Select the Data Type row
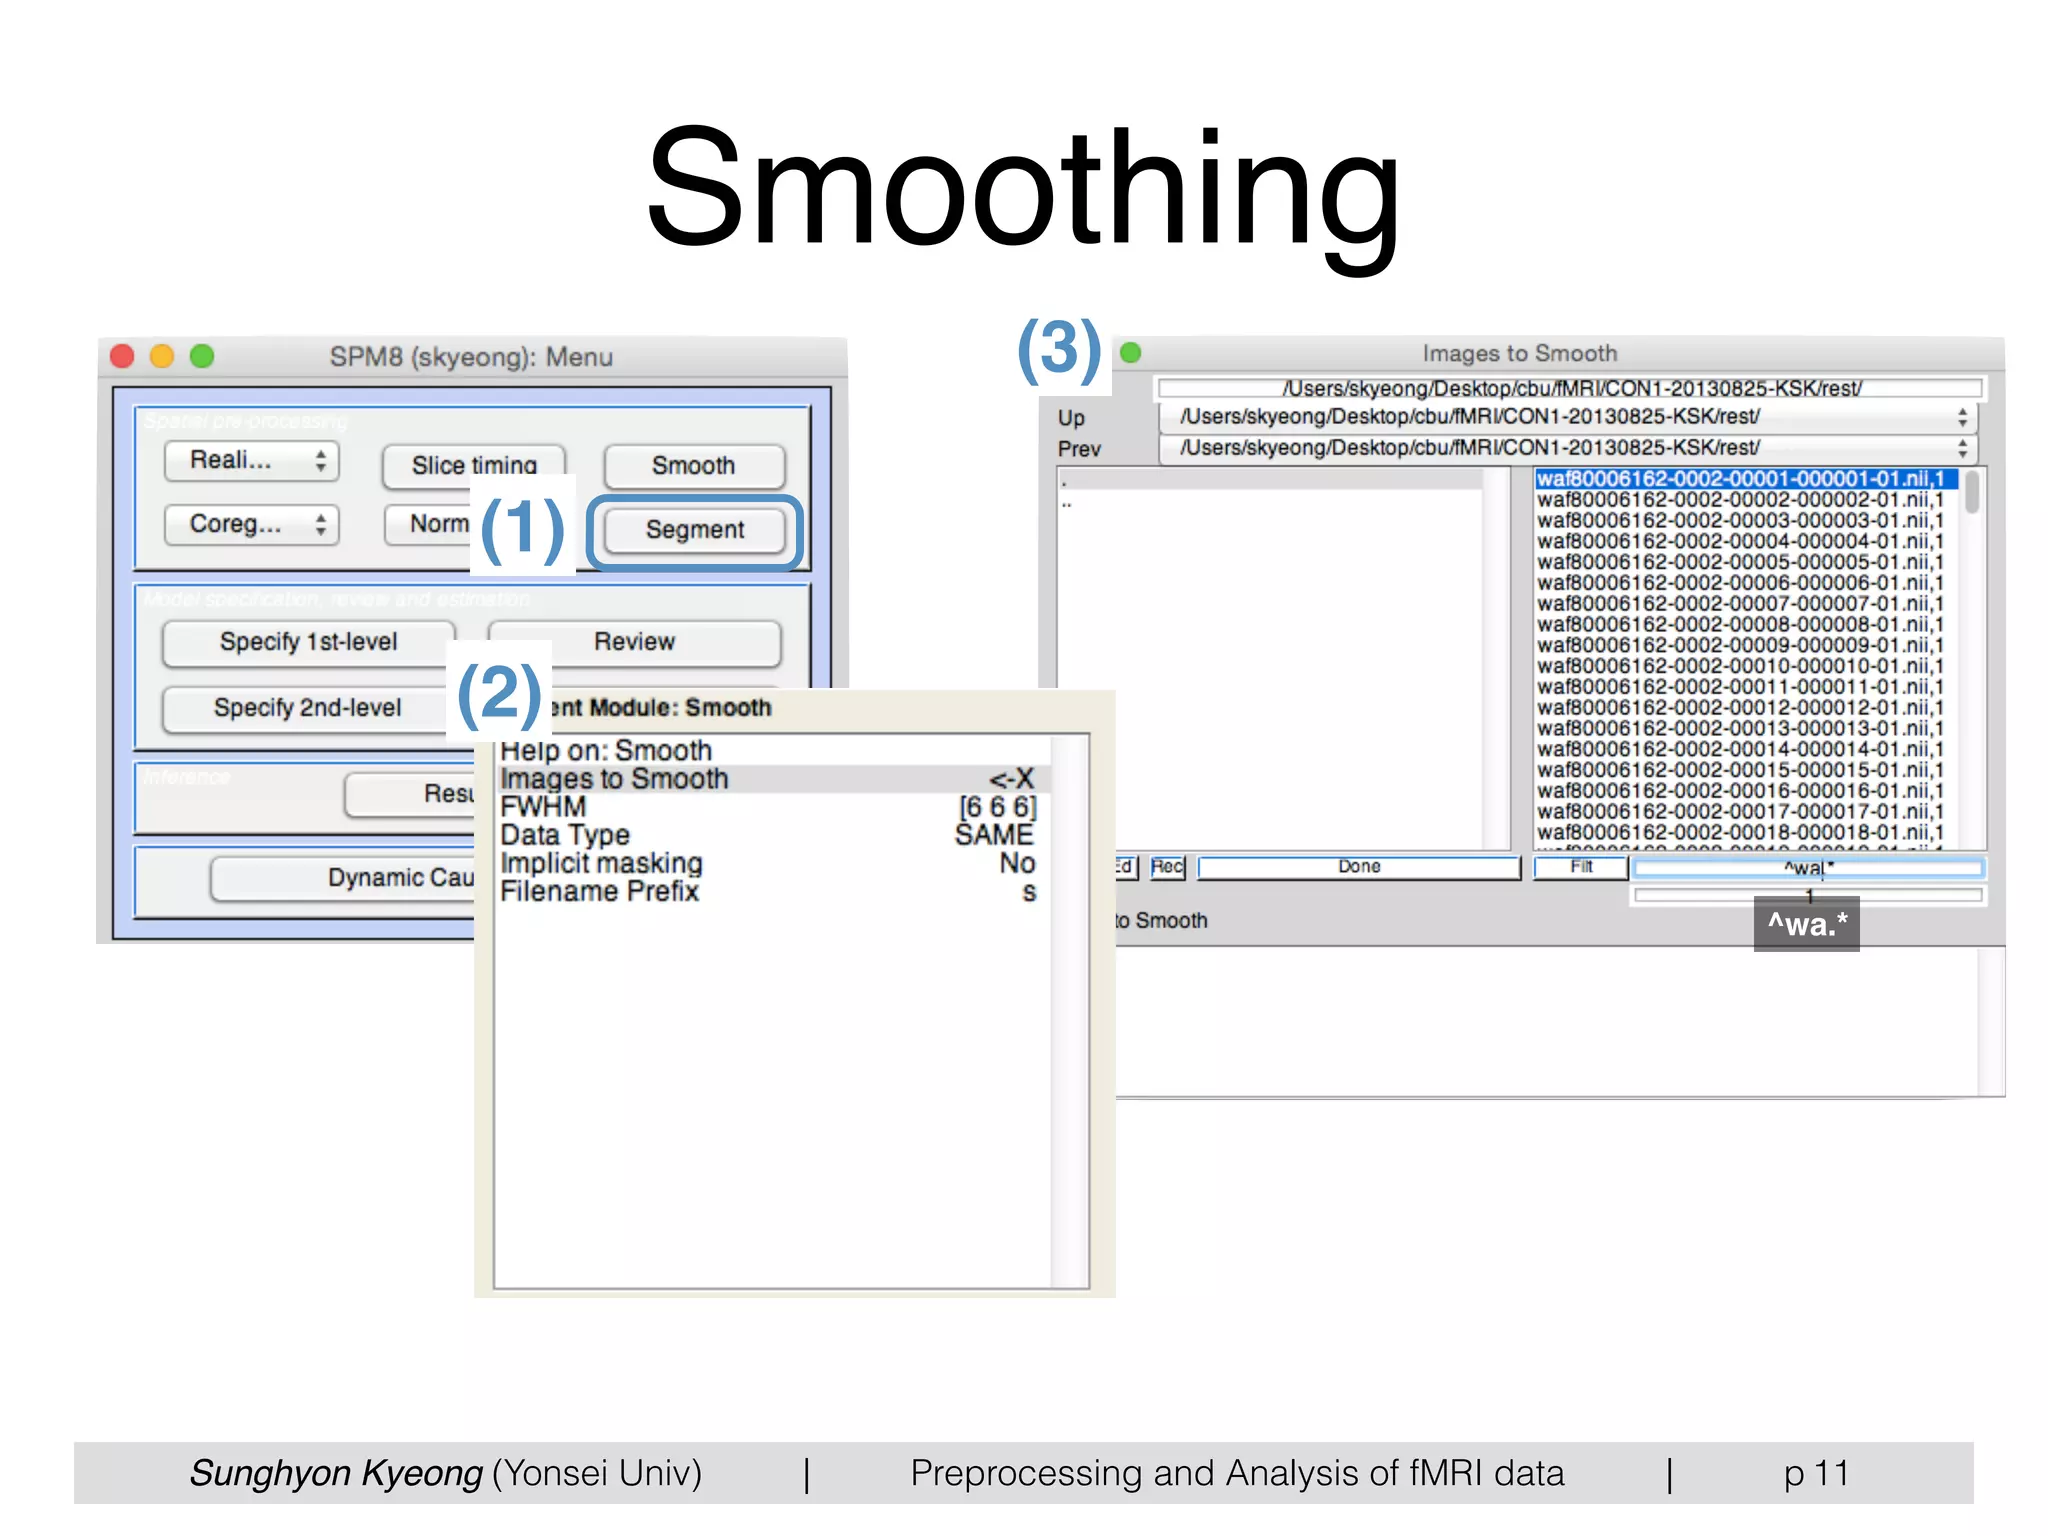This screenshot has width=2048, height=1536. click(772, 835)
